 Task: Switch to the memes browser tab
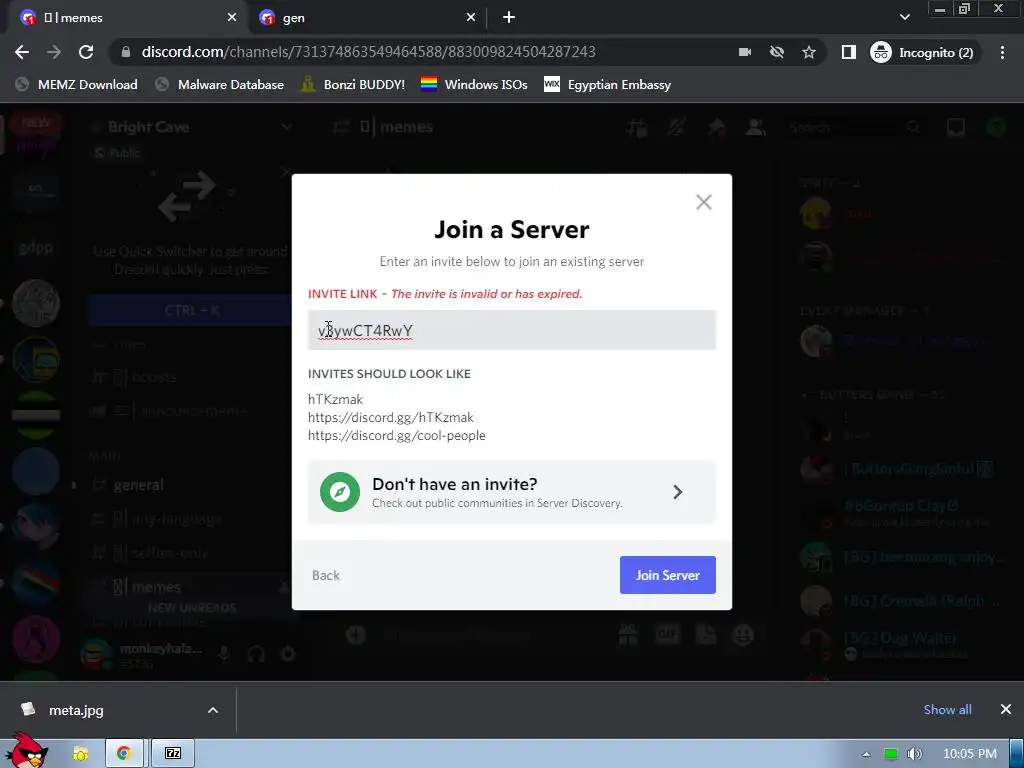[x=128, y=18]
